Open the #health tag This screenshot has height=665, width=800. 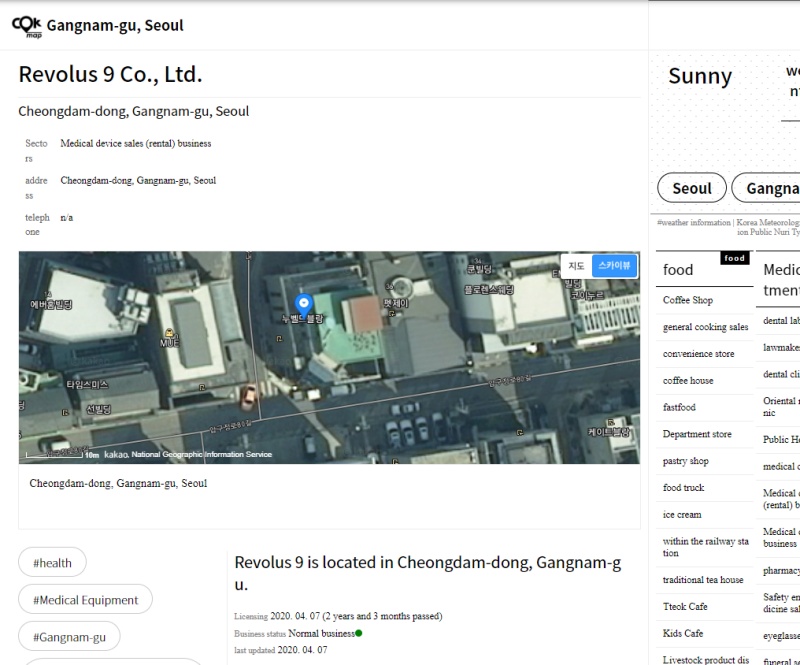click(x=52, y=563)
